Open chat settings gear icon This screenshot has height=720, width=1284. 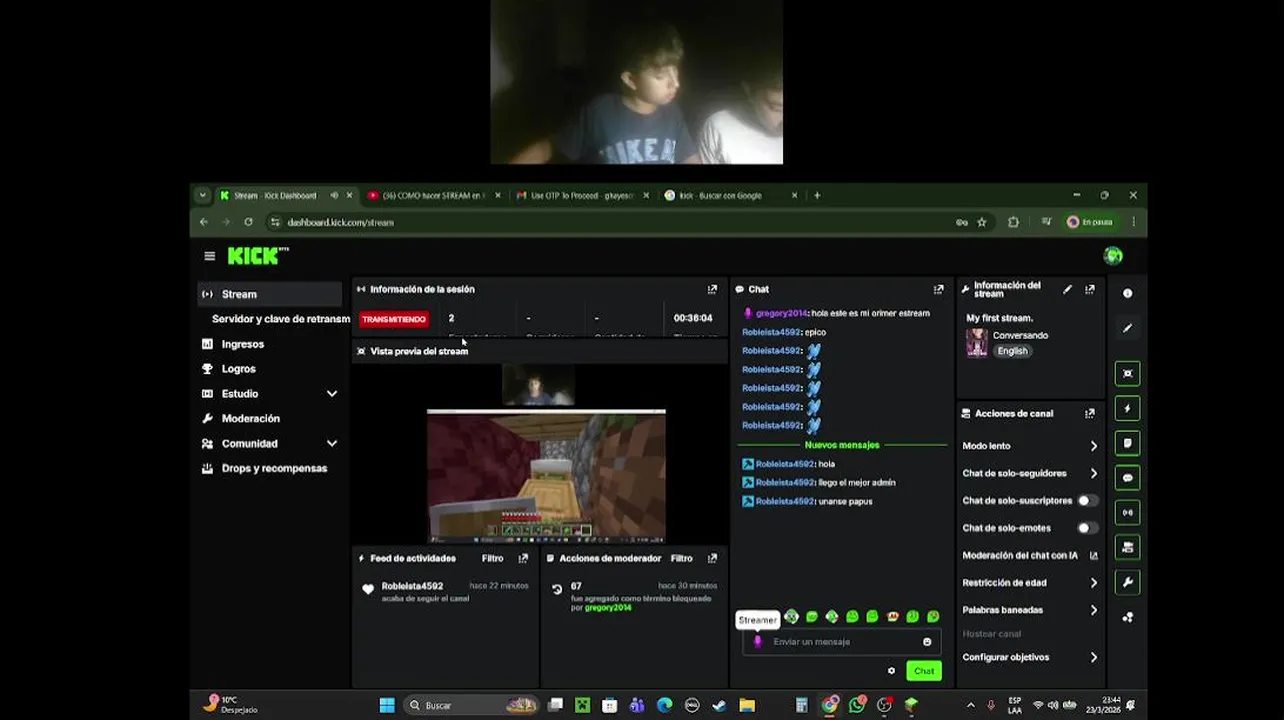[891, 671]
